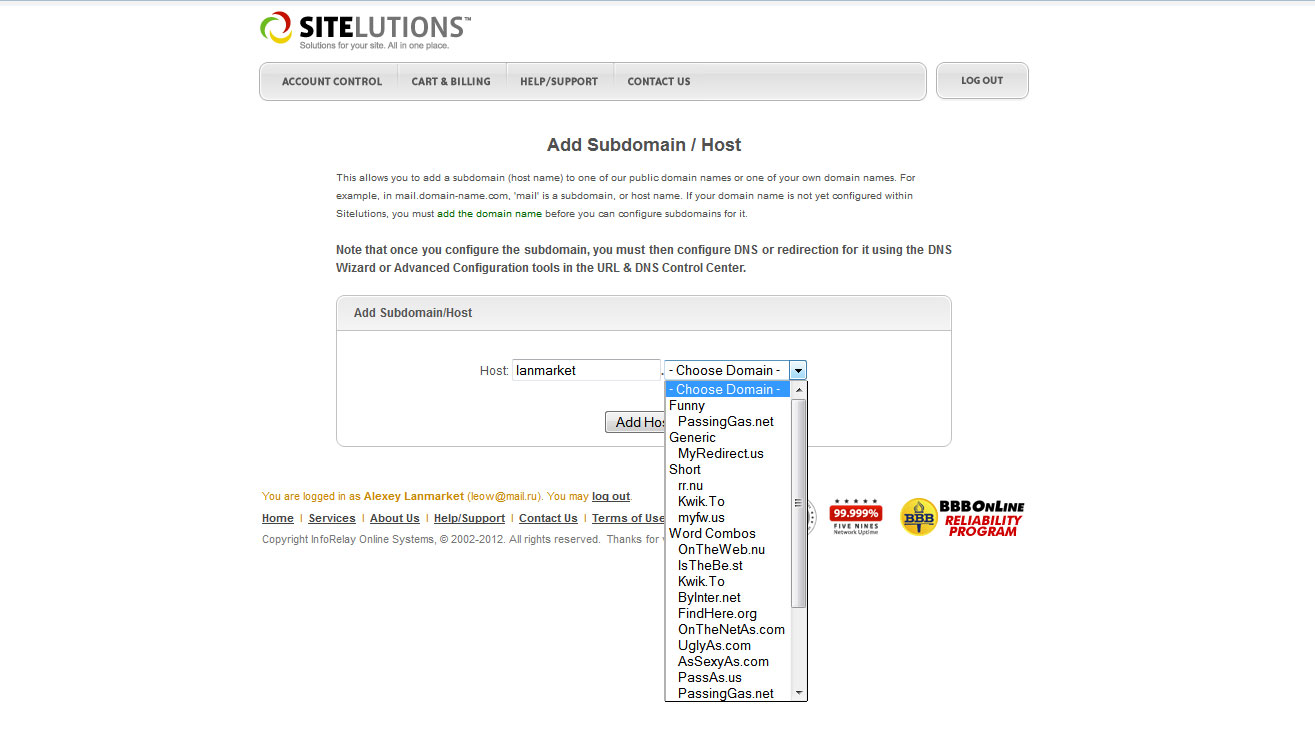
Task: Pick OnTheWeb.nu from Word Combos
Action: click(721, 549)
